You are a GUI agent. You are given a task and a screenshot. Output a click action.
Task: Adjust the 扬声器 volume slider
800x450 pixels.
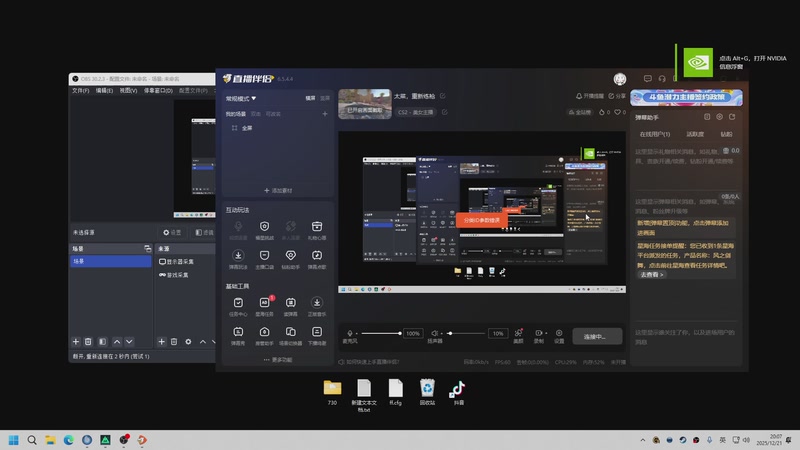tap(466, 333)
